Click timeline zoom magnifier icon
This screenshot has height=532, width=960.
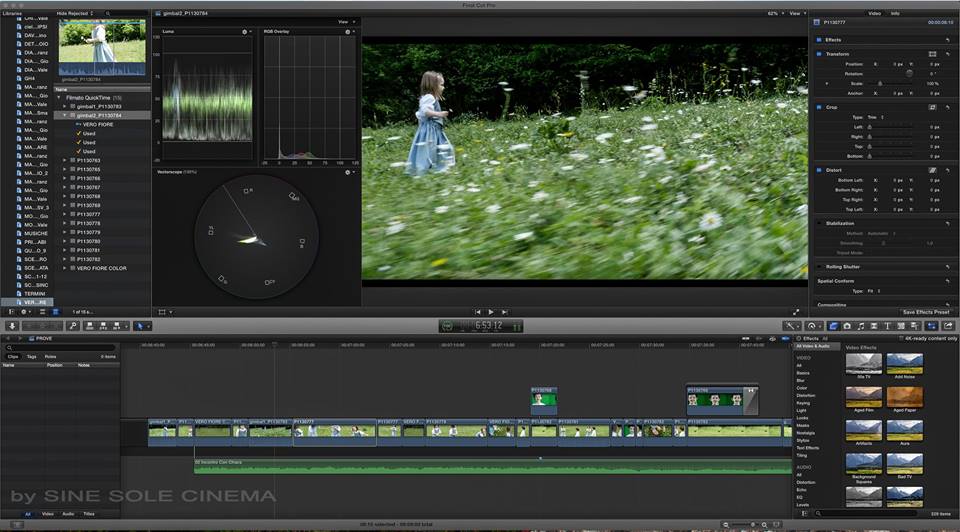[x=765, y=525]
